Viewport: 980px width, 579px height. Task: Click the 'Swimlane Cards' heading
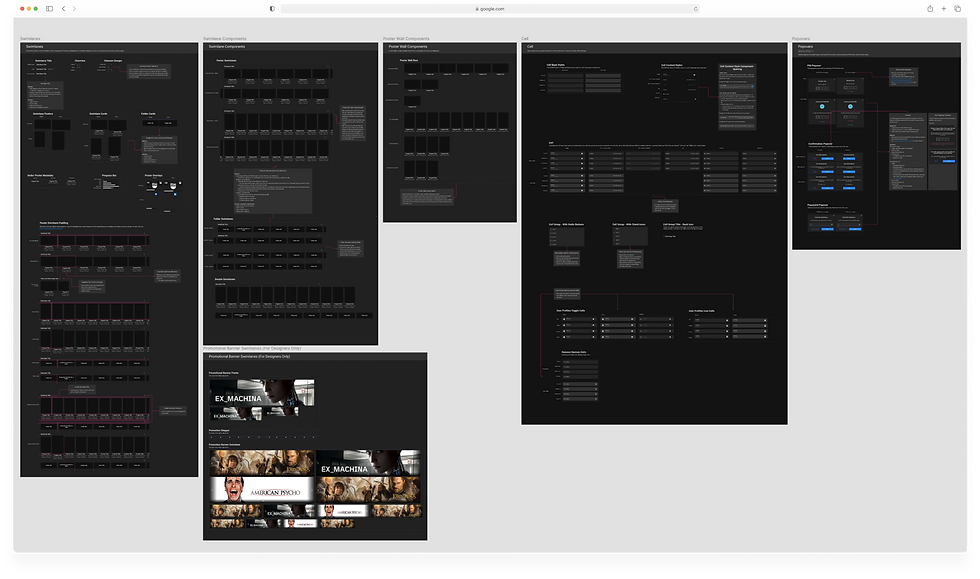coord(98,114)
